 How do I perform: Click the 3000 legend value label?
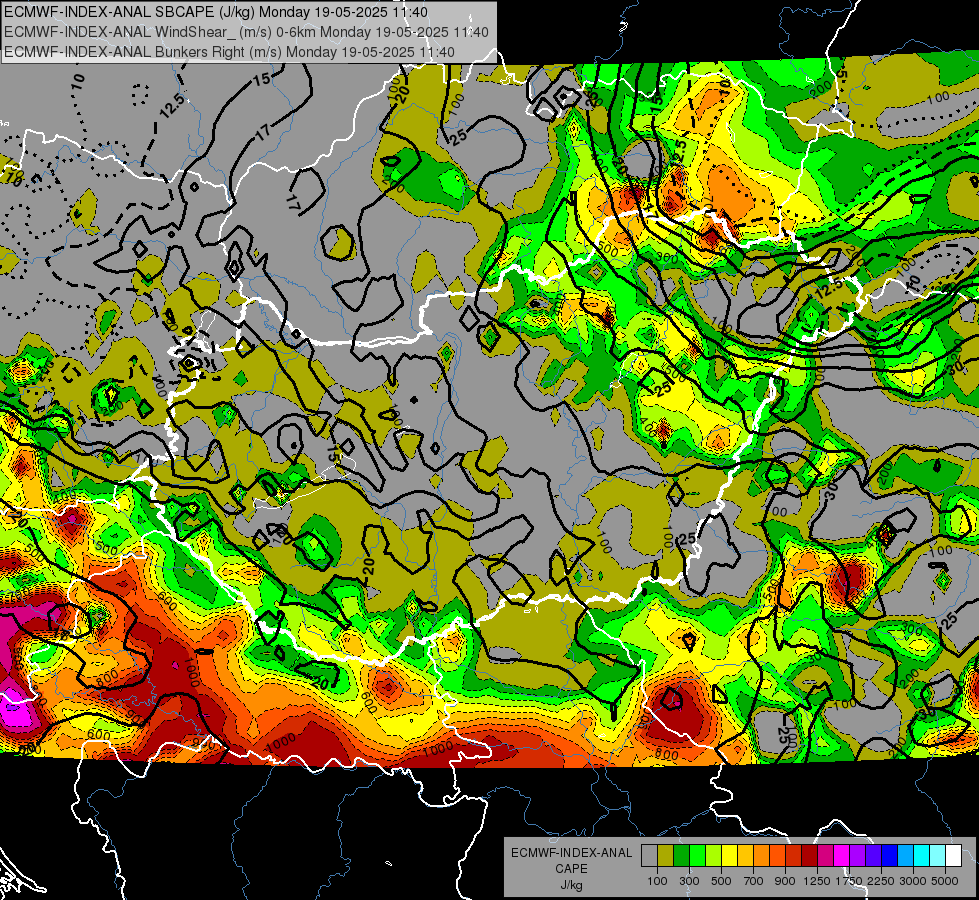[x=913, y=881]
